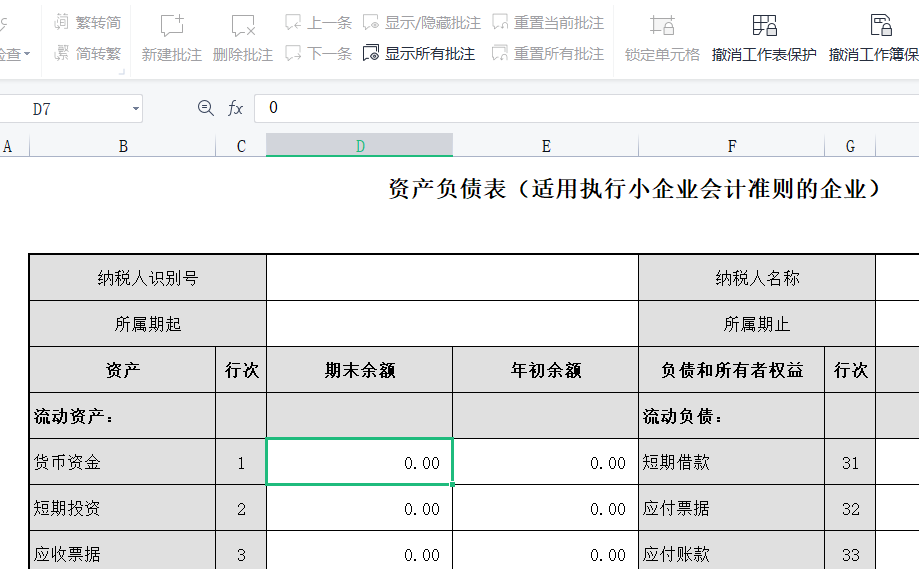This screenshot has height=569, width=919.
Task: Click the 删除批注 delete comment icon
Action: coord(243,26)
